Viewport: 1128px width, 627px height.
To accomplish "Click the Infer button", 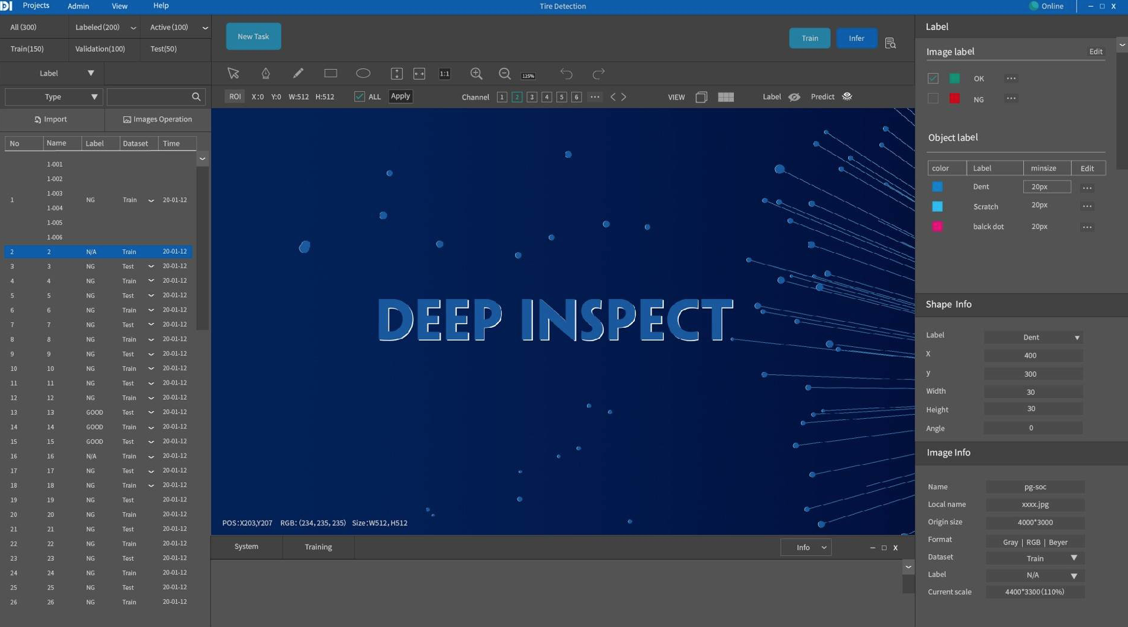I will click(856, 38).
